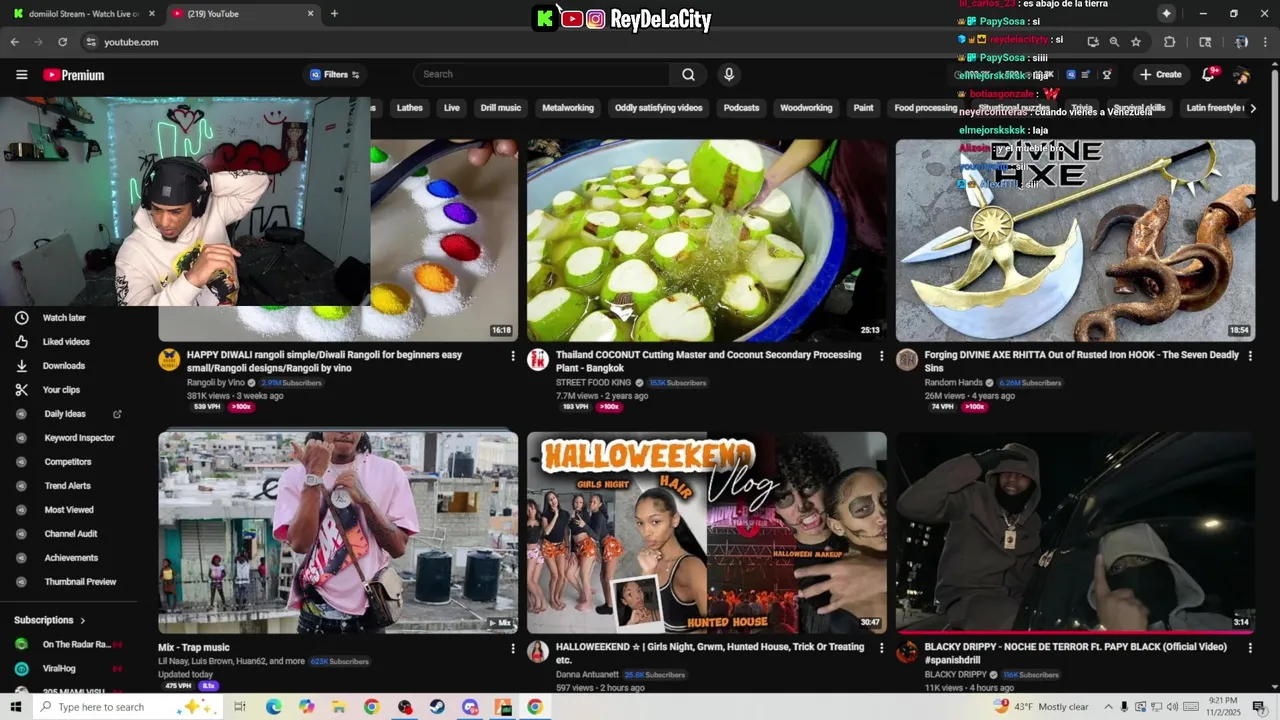Open a new browser tab
The width and height of the screenshot is (1280, 720).
334,14
